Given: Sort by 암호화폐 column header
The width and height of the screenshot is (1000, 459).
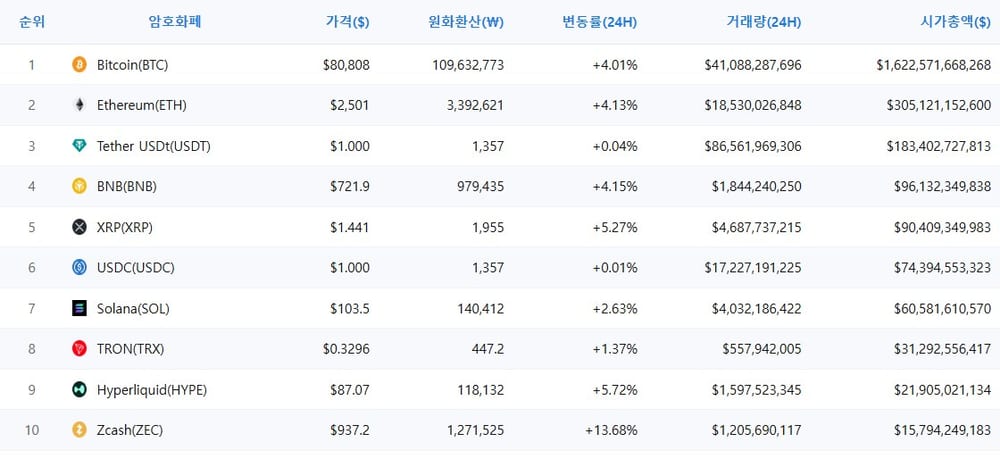Looking at the screenshot, I should [175, 22].
